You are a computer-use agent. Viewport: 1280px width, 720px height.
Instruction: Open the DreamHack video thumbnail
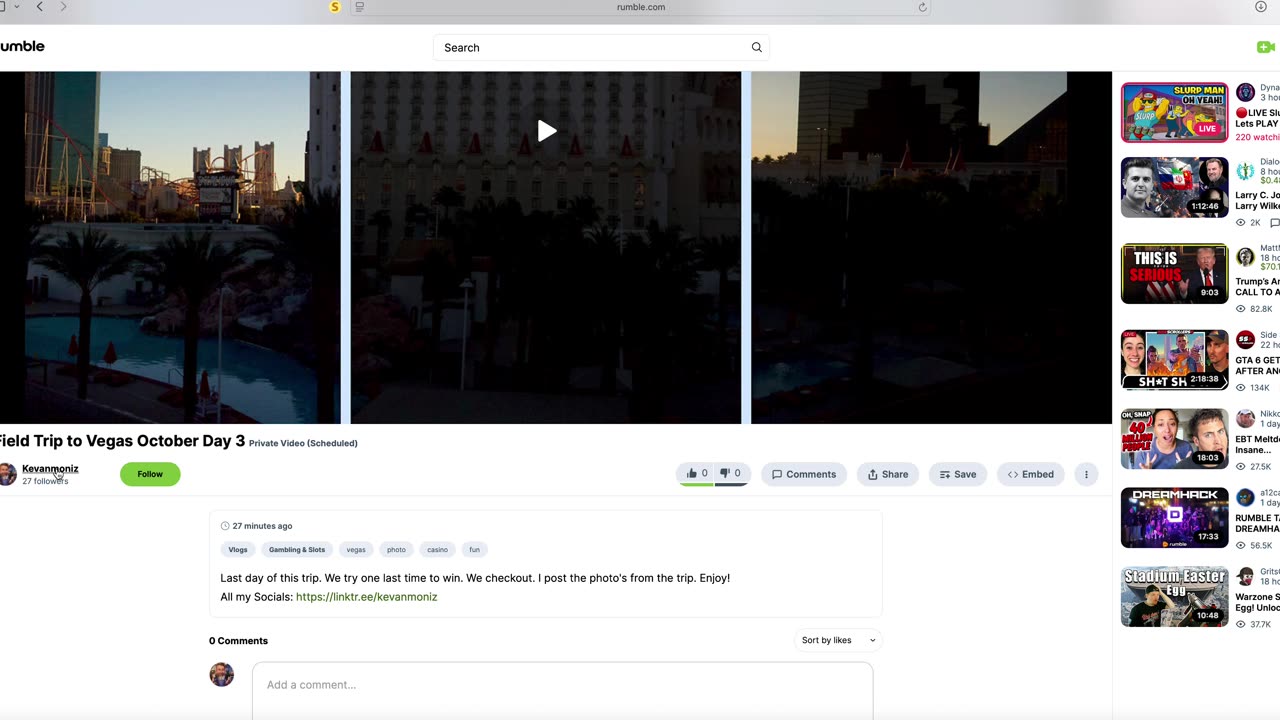[1175, 517]
